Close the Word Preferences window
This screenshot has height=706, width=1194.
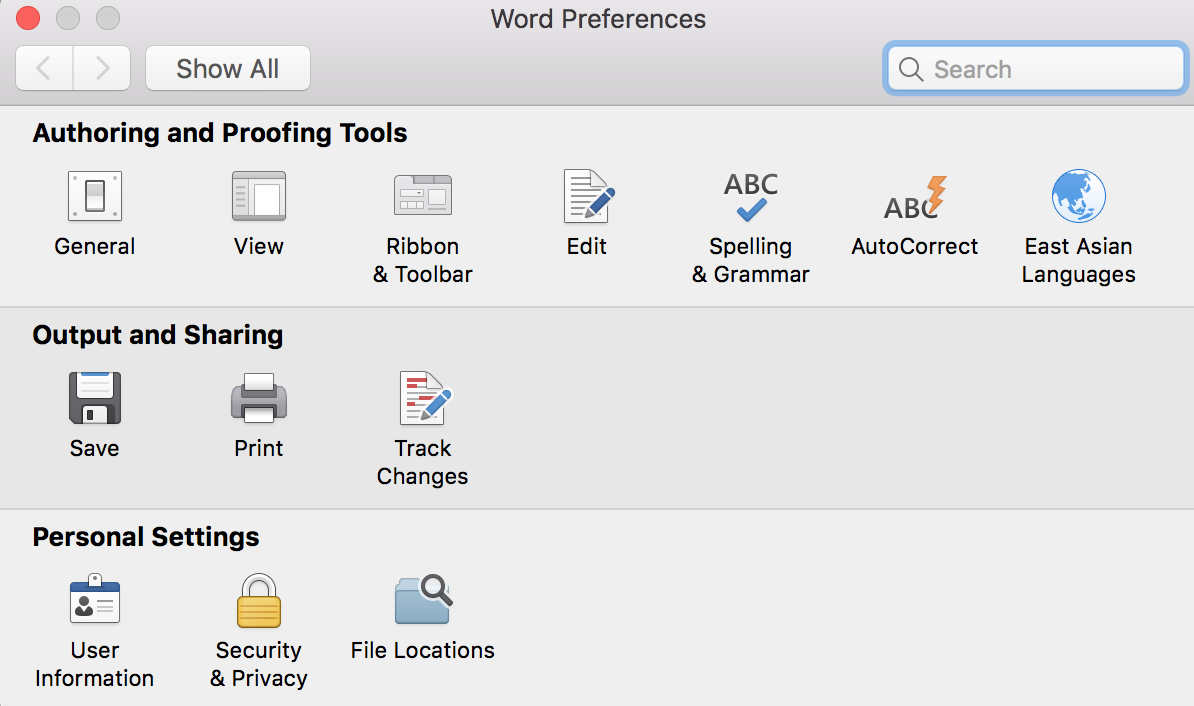click(x=28, y=18)
